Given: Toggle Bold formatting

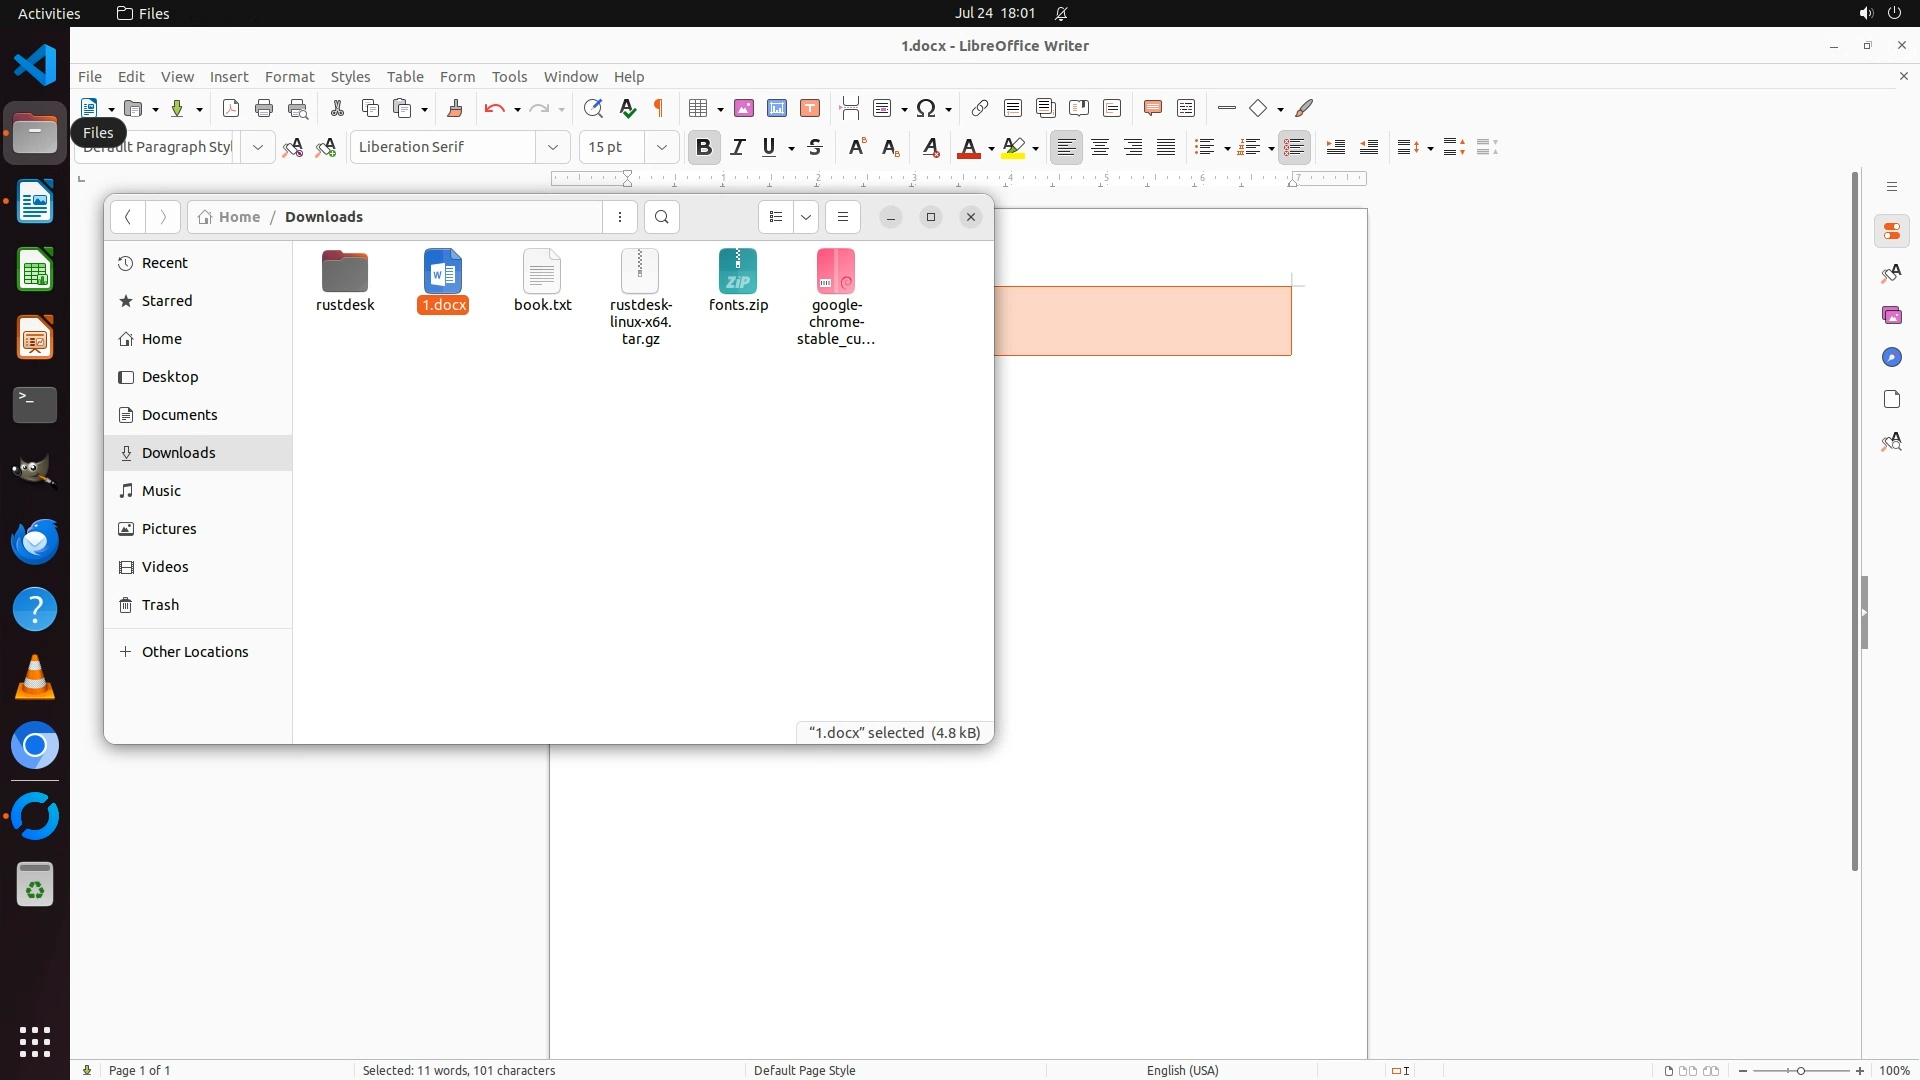Looking at the screenshot, I should click(x=704, y=147).
